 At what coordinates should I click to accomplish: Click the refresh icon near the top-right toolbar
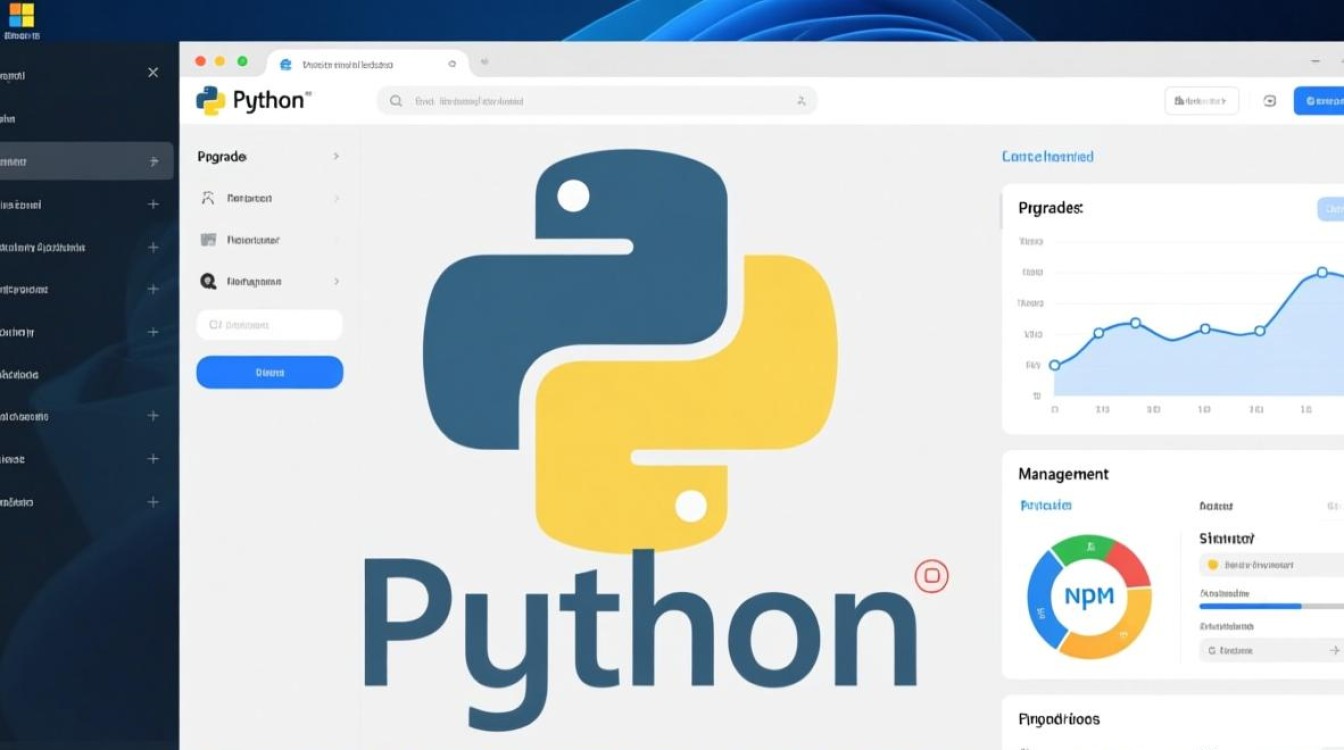[x=1269, y=100]
